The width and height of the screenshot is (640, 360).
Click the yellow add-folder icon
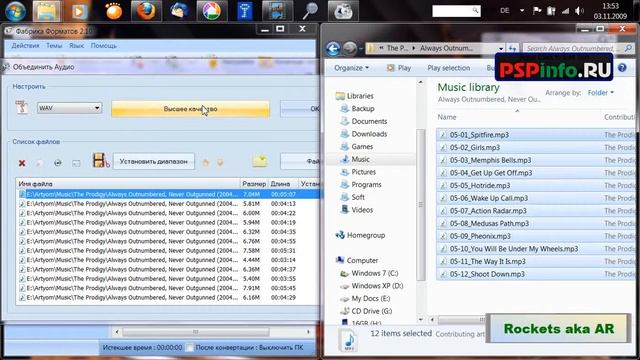pos(260,161)
